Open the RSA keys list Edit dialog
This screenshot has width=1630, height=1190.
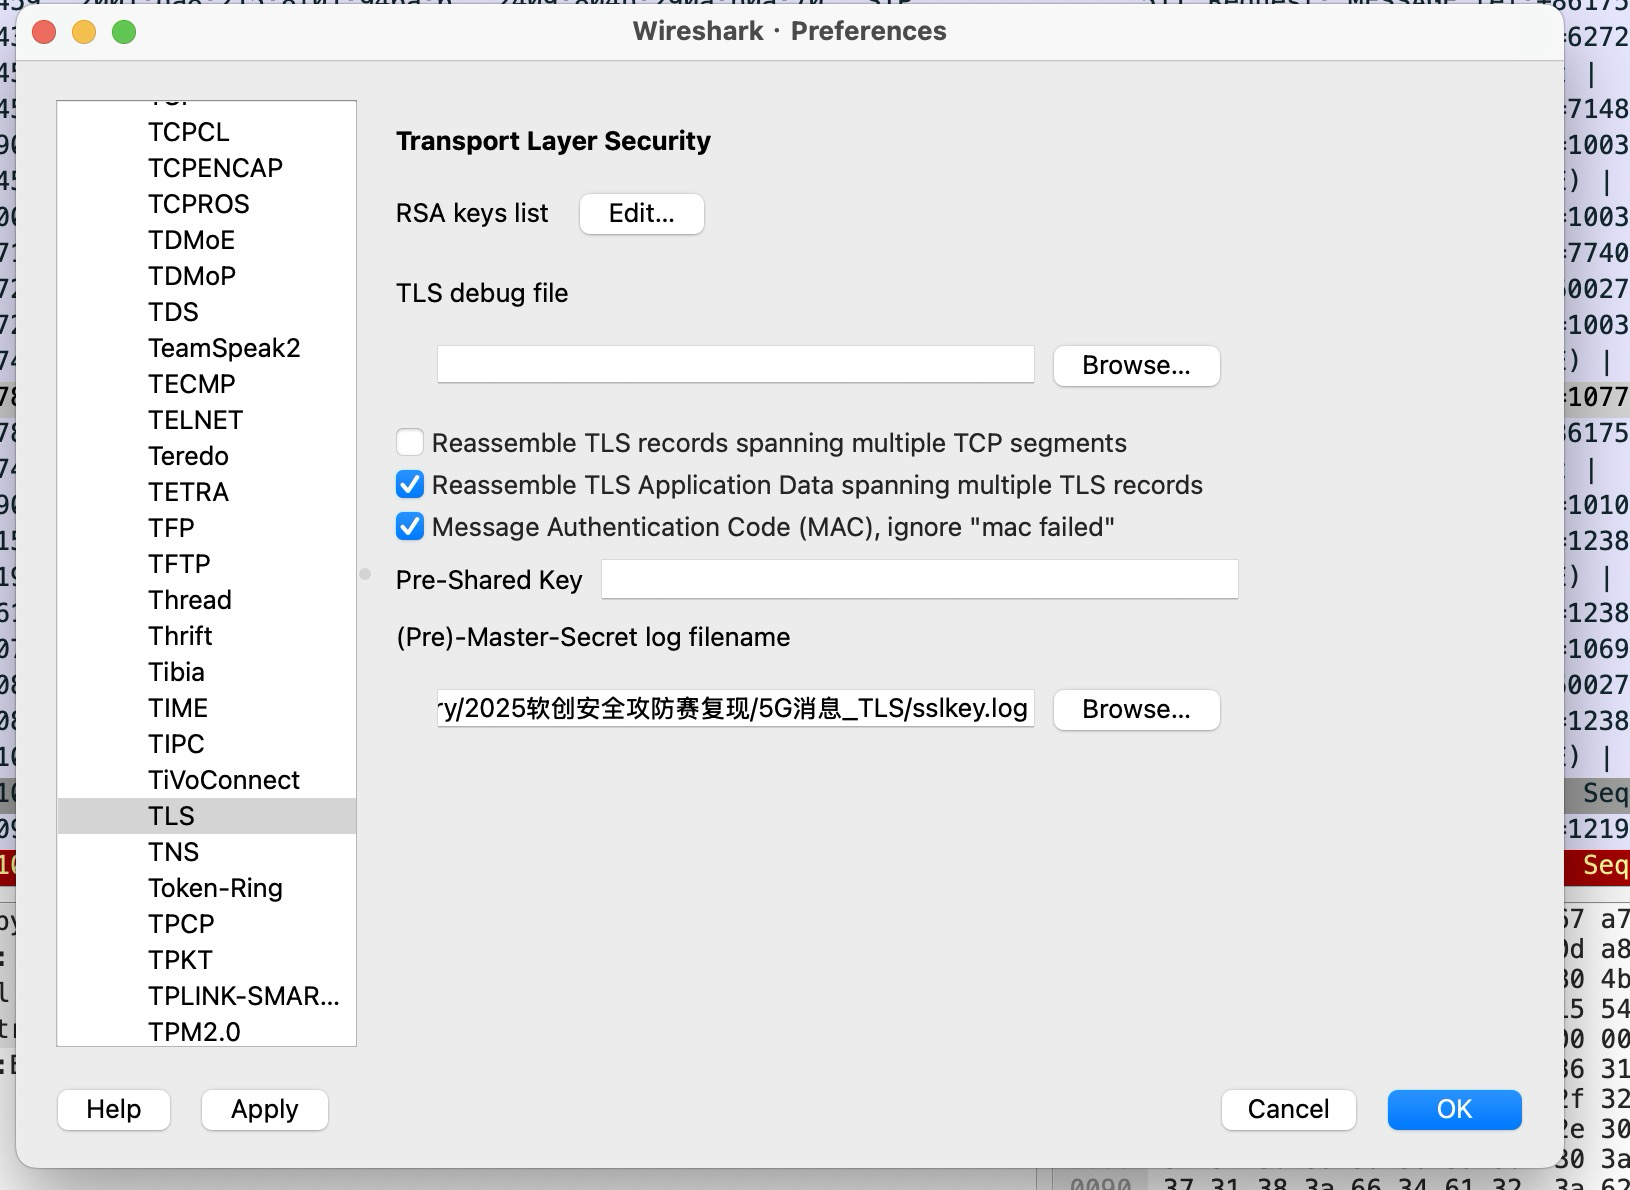(x=642, y=214)
